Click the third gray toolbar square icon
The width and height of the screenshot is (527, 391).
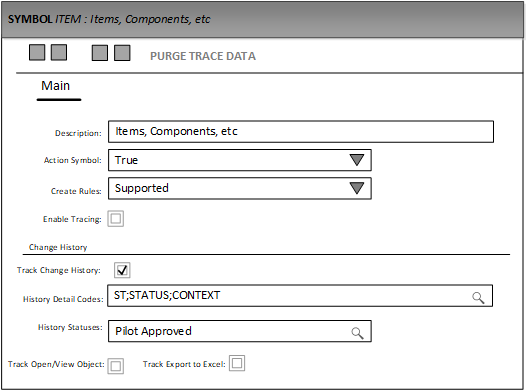point(100,53)
